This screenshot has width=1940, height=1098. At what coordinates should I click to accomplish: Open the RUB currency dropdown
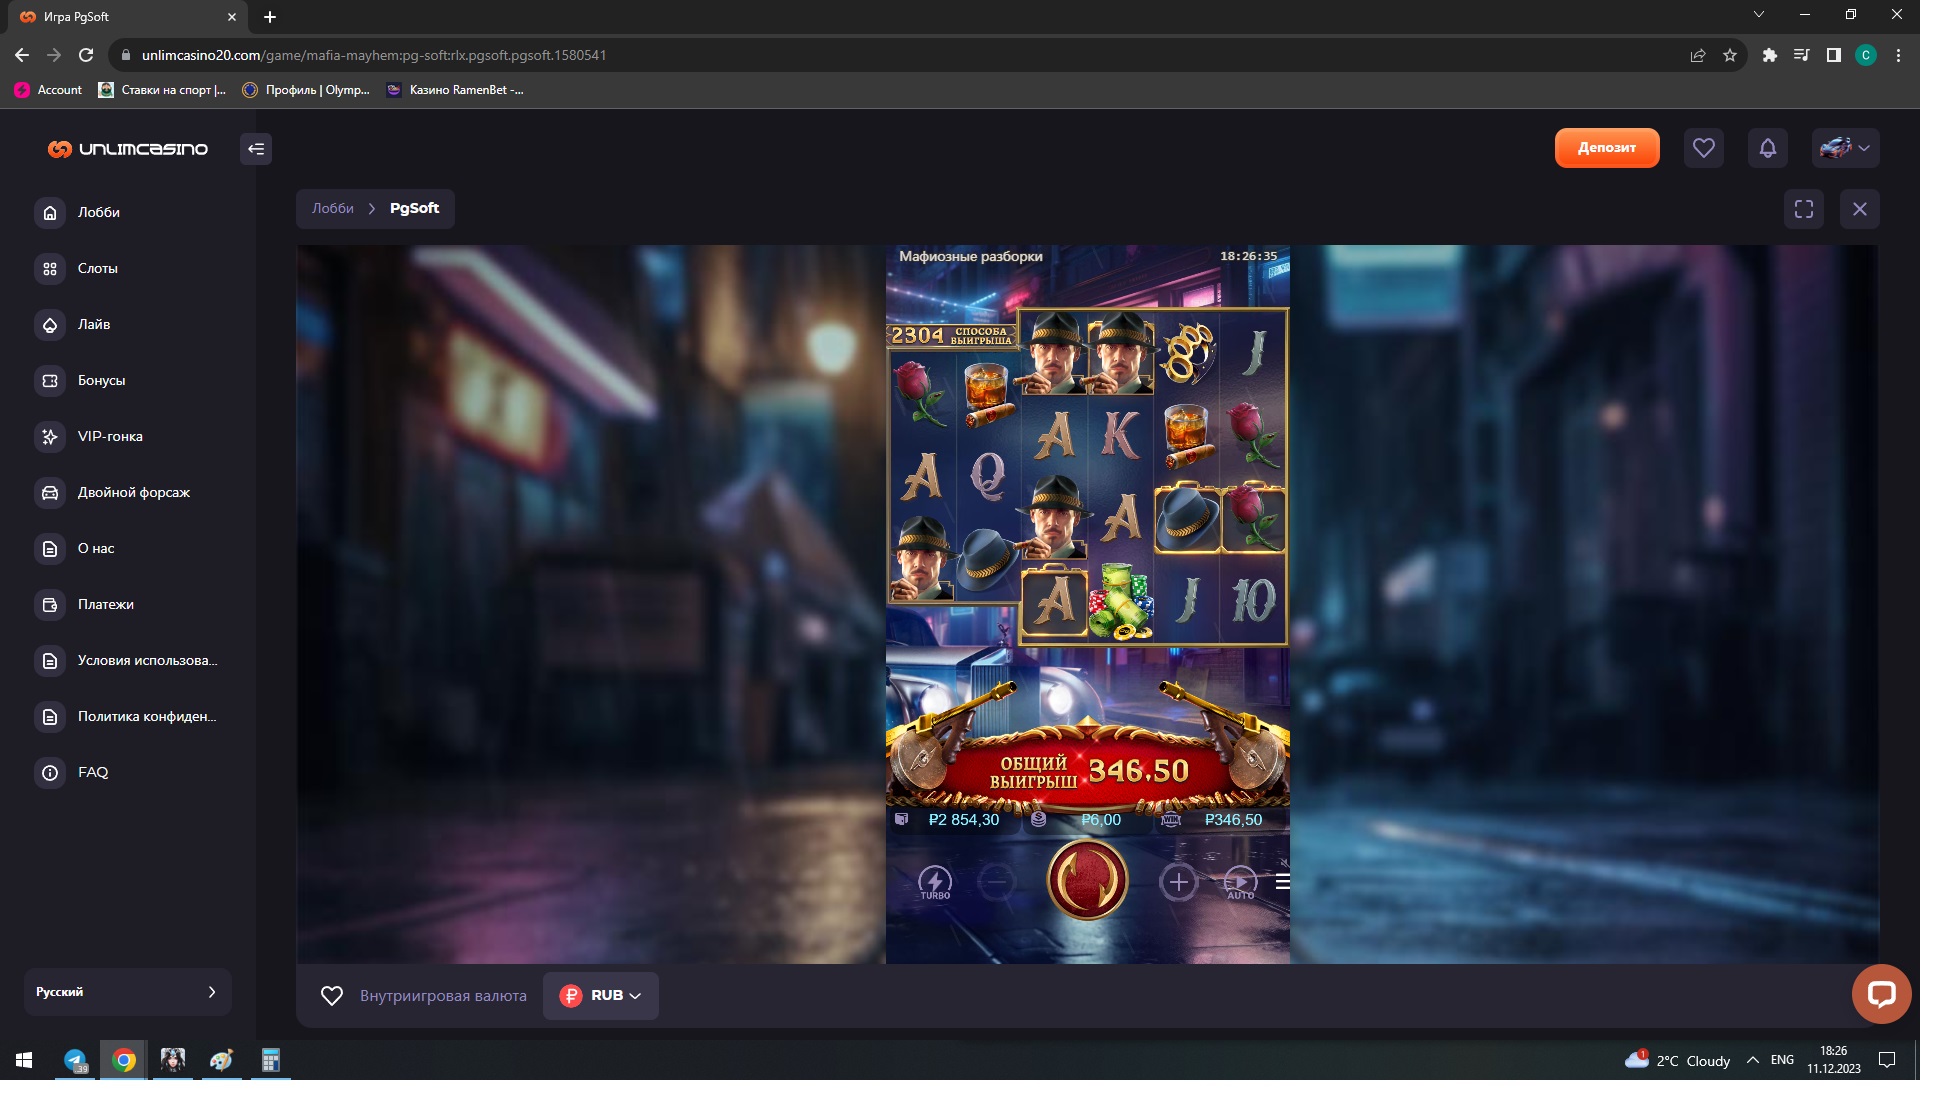[601, 996]
